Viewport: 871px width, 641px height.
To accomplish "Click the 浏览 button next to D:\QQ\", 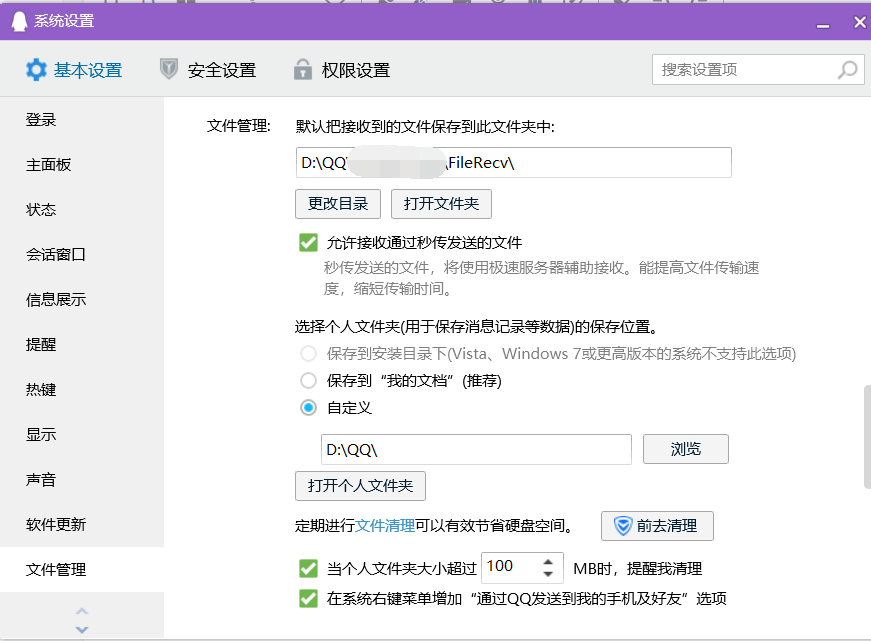I will tap(685, 448).
